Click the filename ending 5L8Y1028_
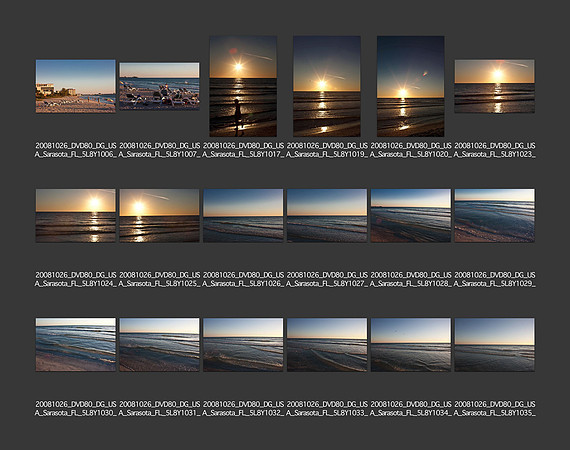Image resolution: width=570 pixels, height=450 pixels. (x=410, y=279)
